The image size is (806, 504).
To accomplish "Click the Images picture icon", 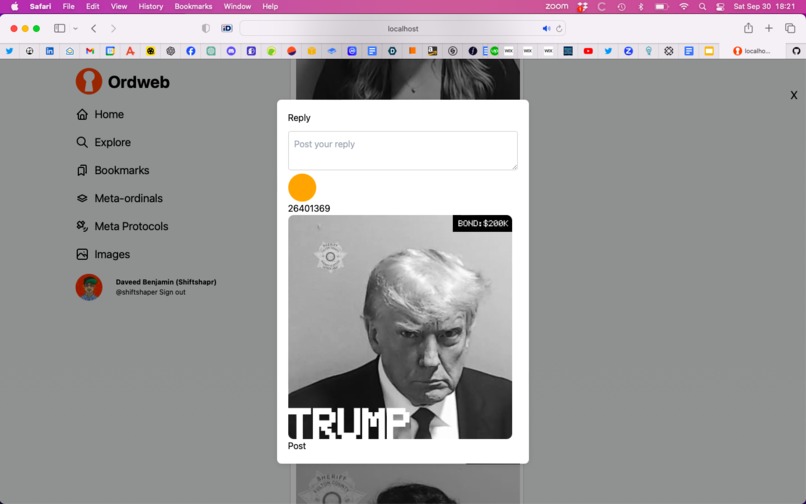I will tap(82, 254).
